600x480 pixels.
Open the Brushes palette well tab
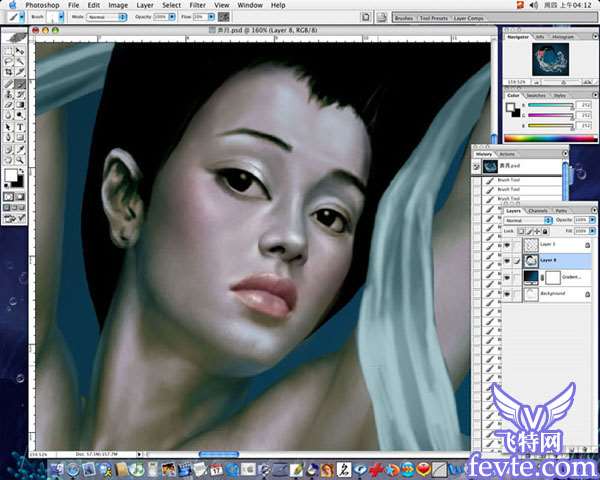click(404, 18)
